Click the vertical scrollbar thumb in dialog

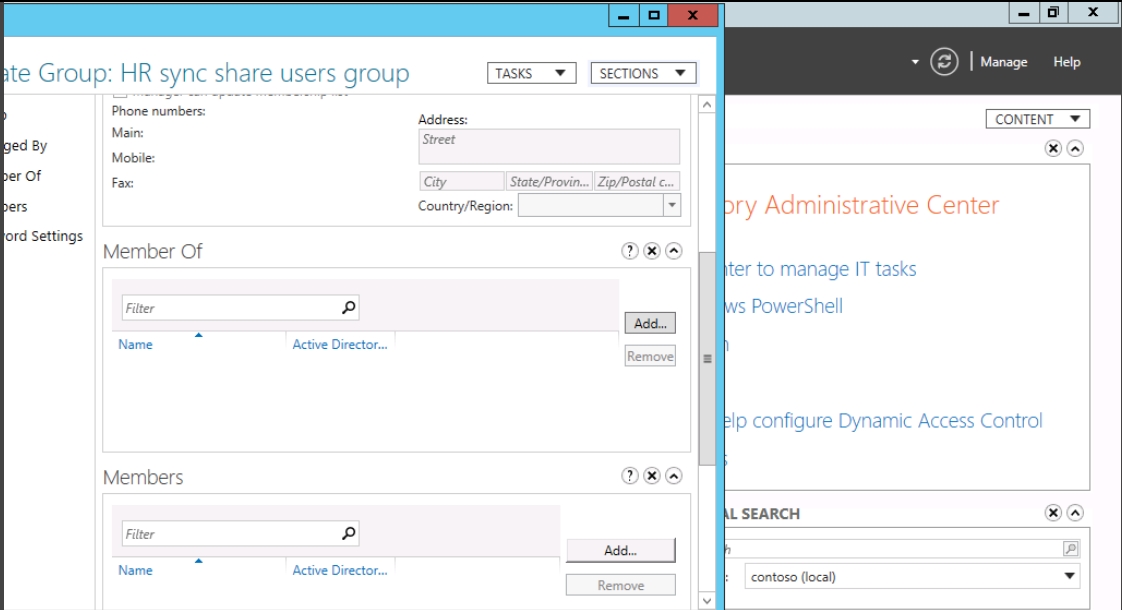coord(707,358)
